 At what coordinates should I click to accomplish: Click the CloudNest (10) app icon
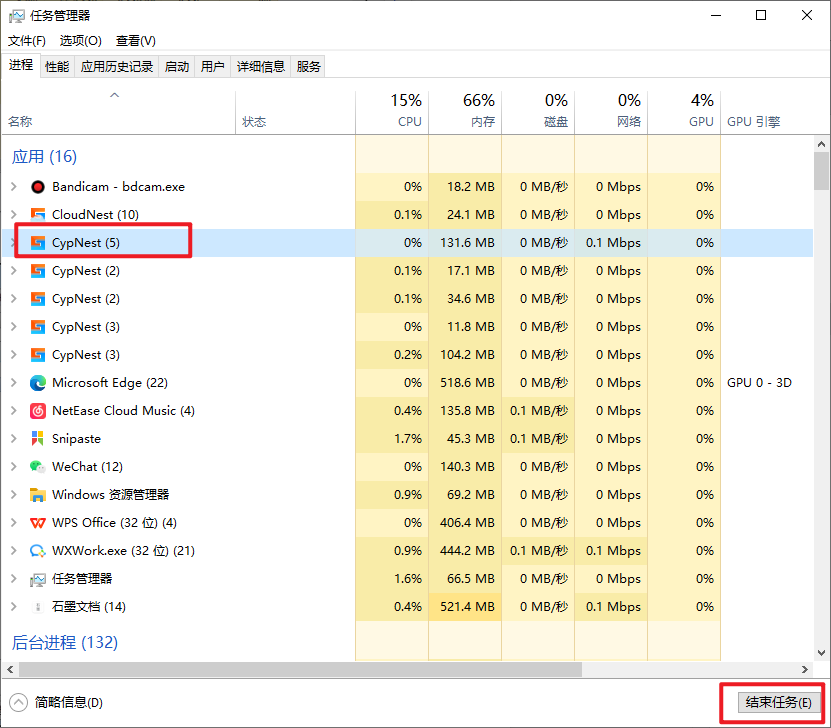(38, 215)
